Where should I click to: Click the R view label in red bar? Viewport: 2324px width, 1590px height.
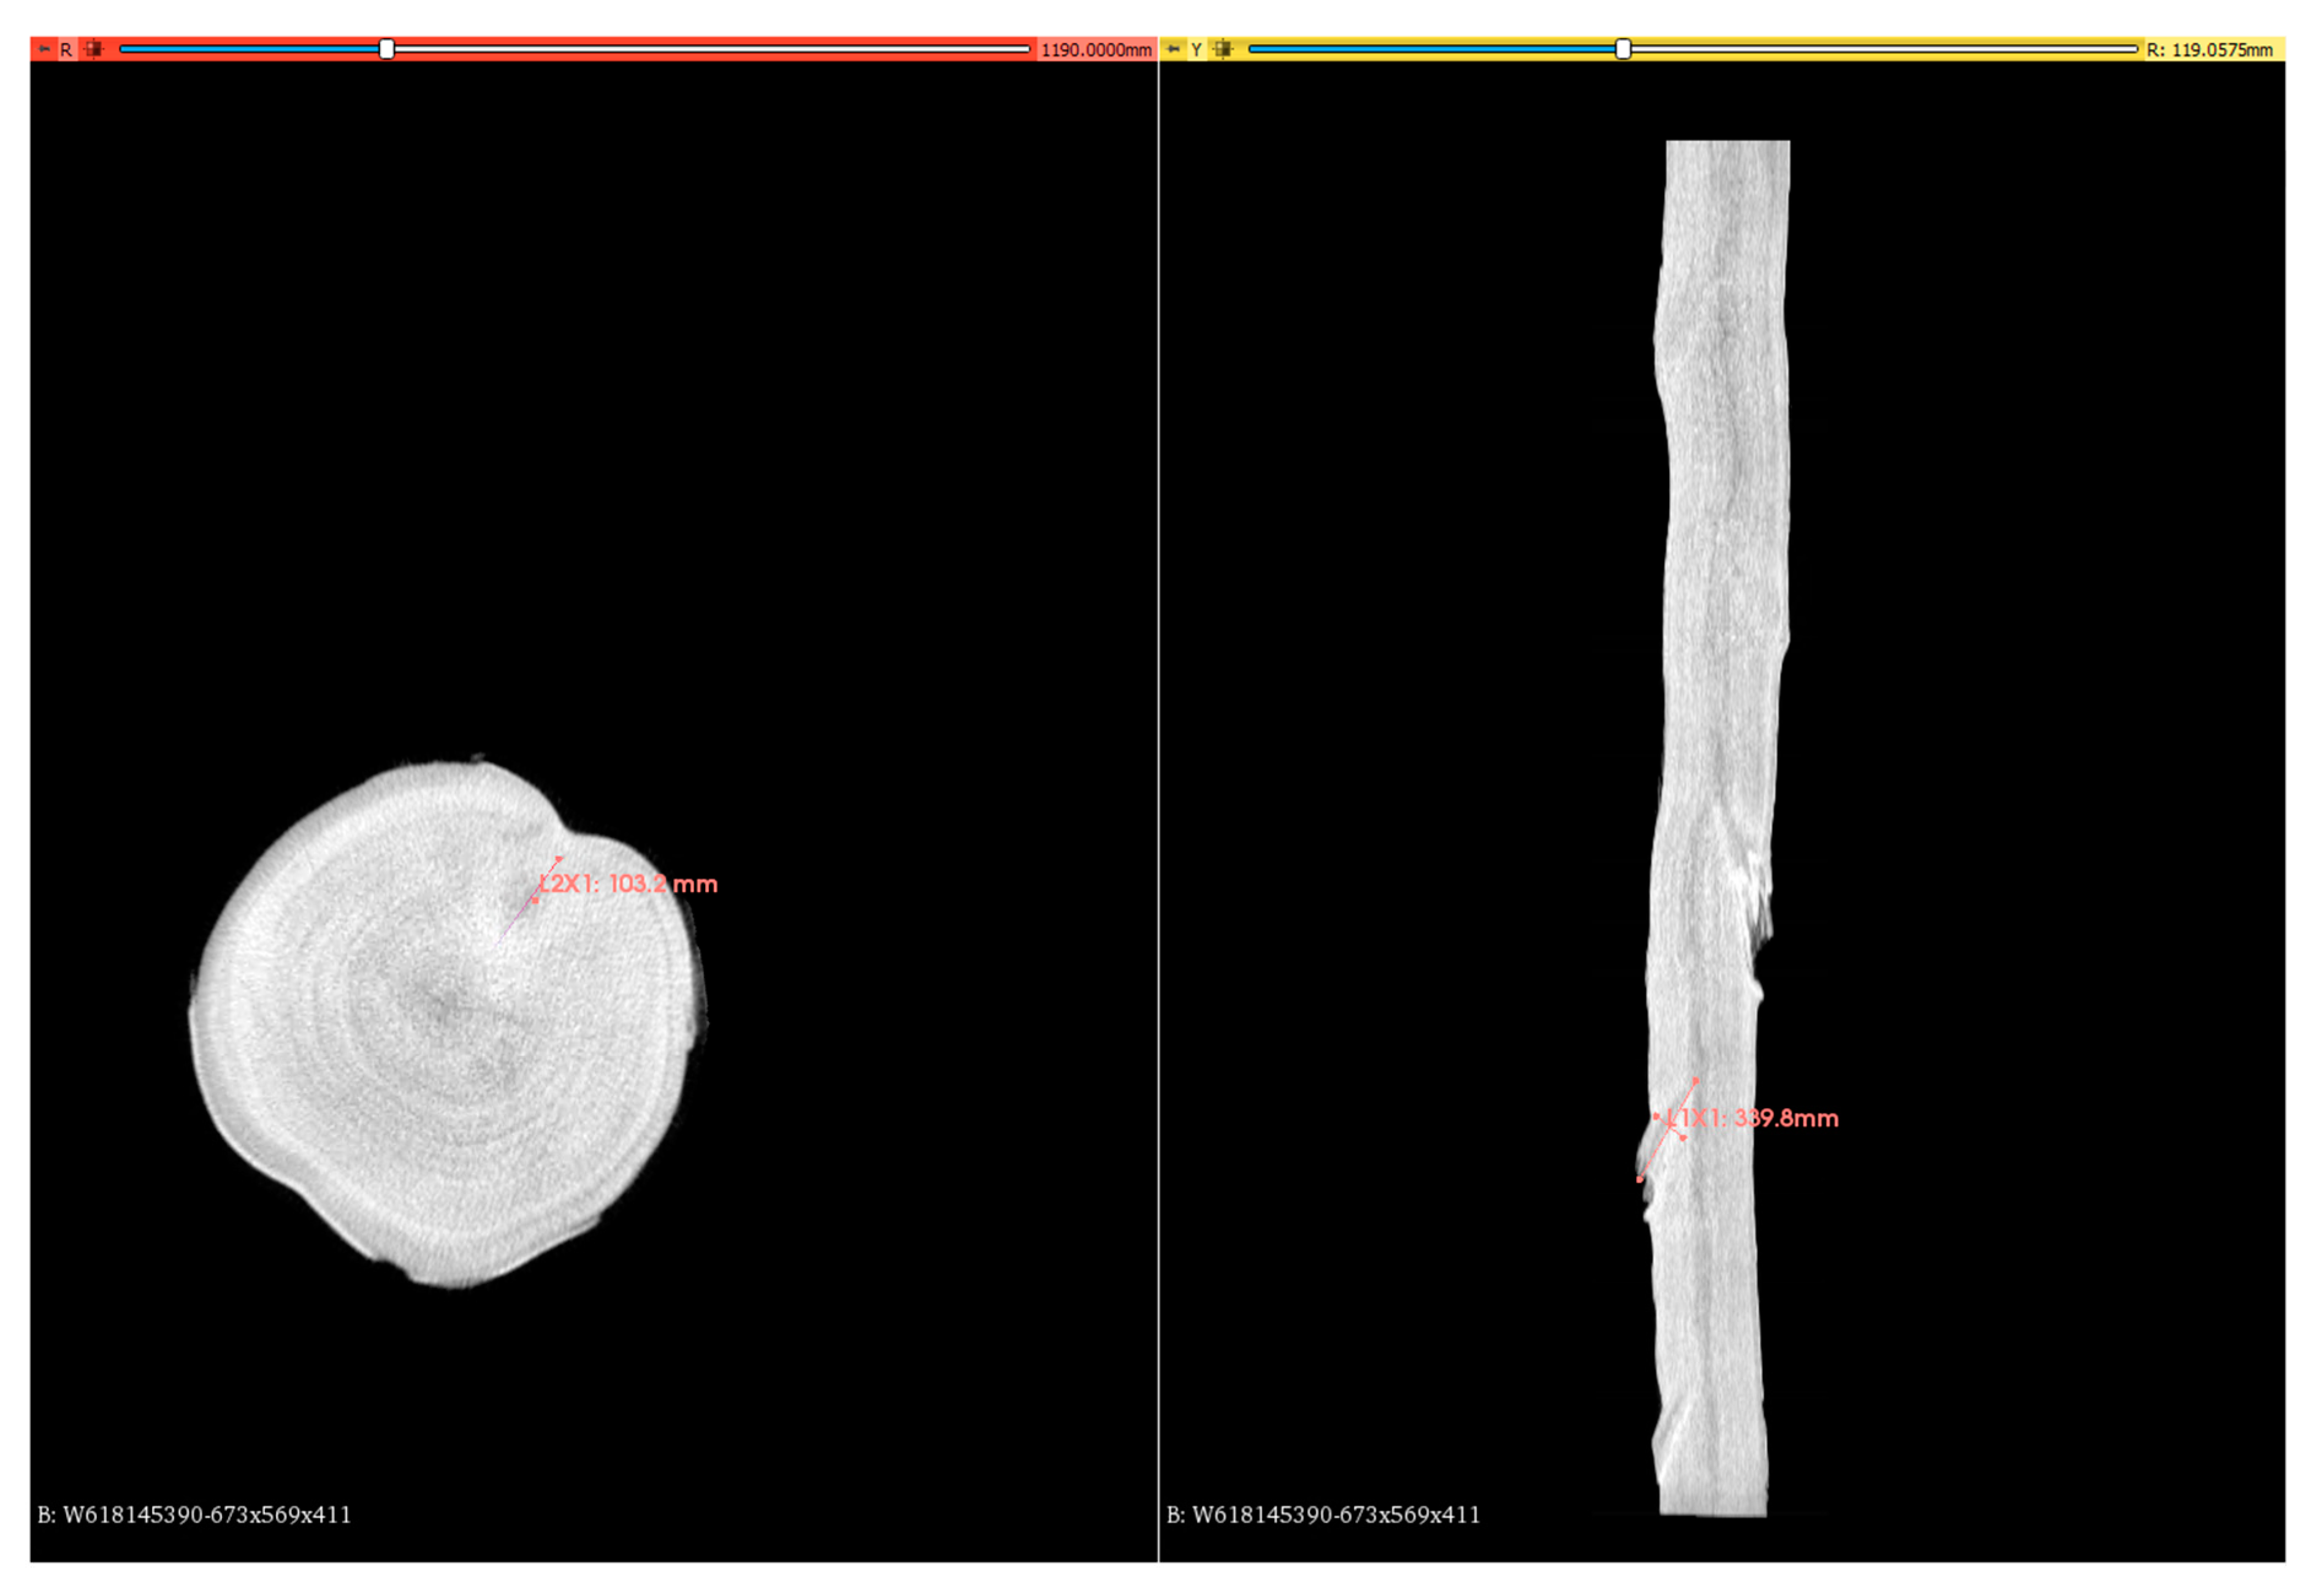click(x=66, y=49)
